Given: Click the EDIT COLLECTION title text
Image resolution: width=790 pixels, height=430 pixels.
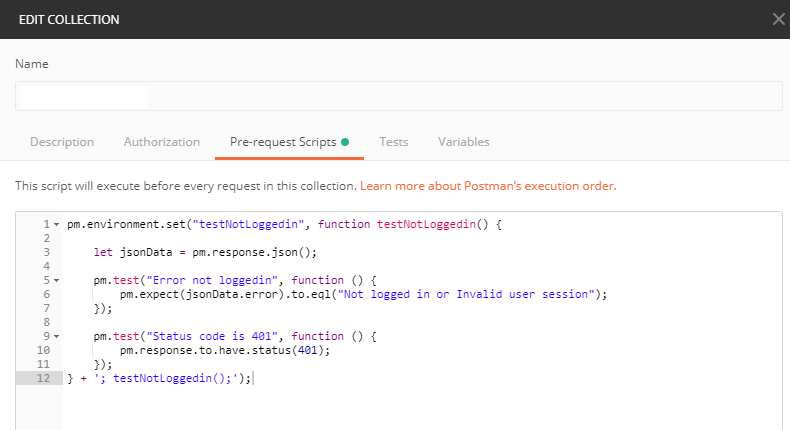Looking at the screenshot, I should [x=68, y=19].
